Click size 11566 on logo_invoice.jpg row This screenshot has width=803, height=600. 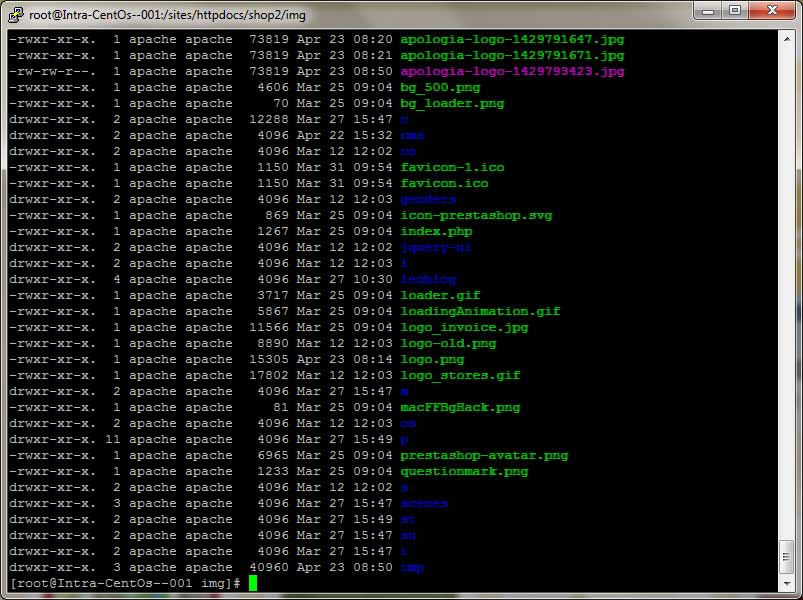269,328
